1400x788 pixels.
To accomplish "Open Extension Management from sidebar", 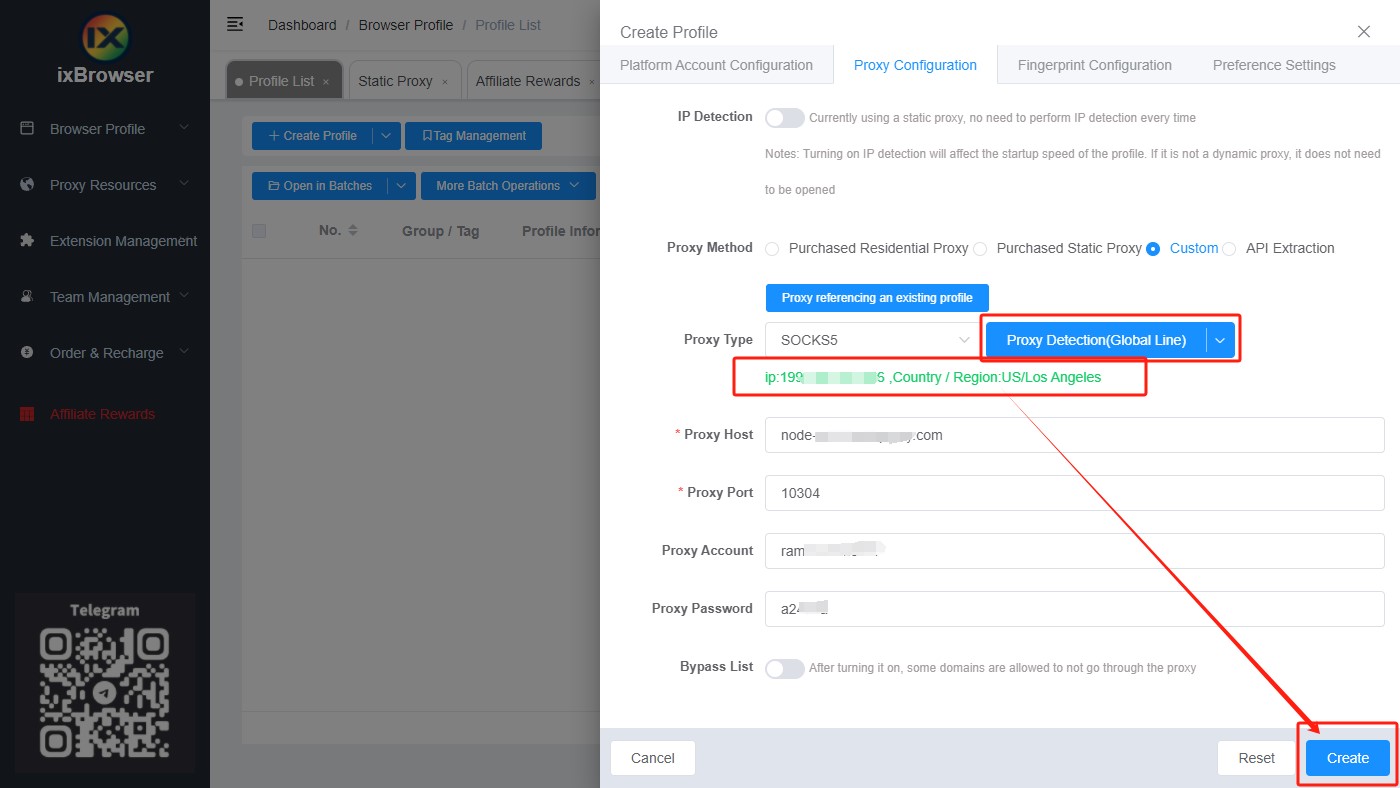I will click(x=122, y=240).
